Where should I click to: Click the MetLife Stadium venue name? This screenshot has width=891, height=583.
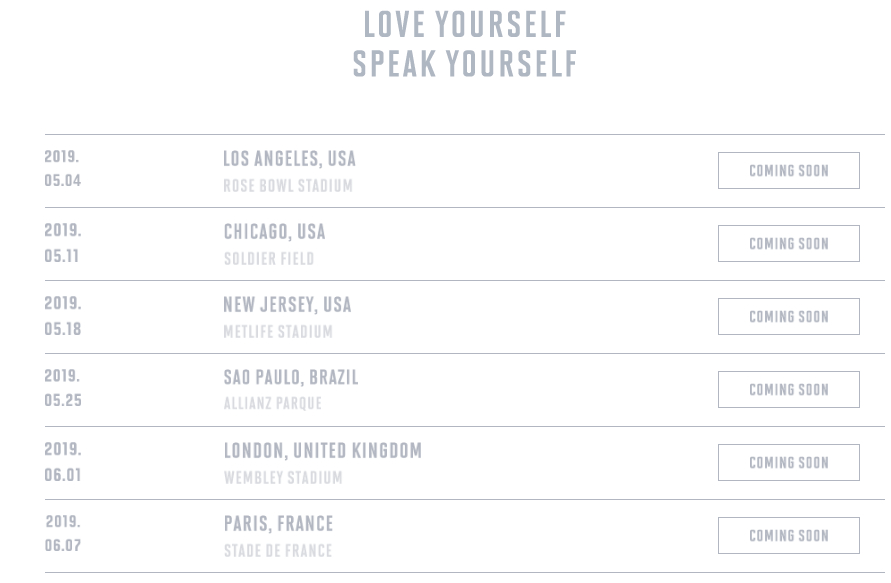[x=278, y=331]
